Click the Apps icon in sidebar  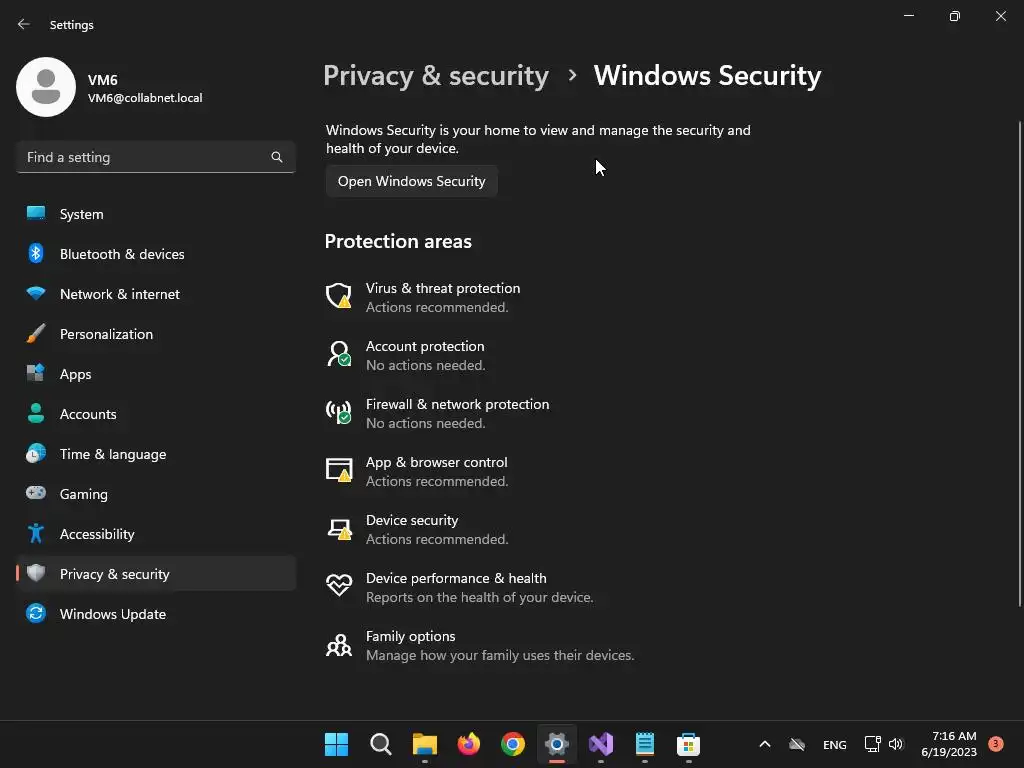pos(36,374)
